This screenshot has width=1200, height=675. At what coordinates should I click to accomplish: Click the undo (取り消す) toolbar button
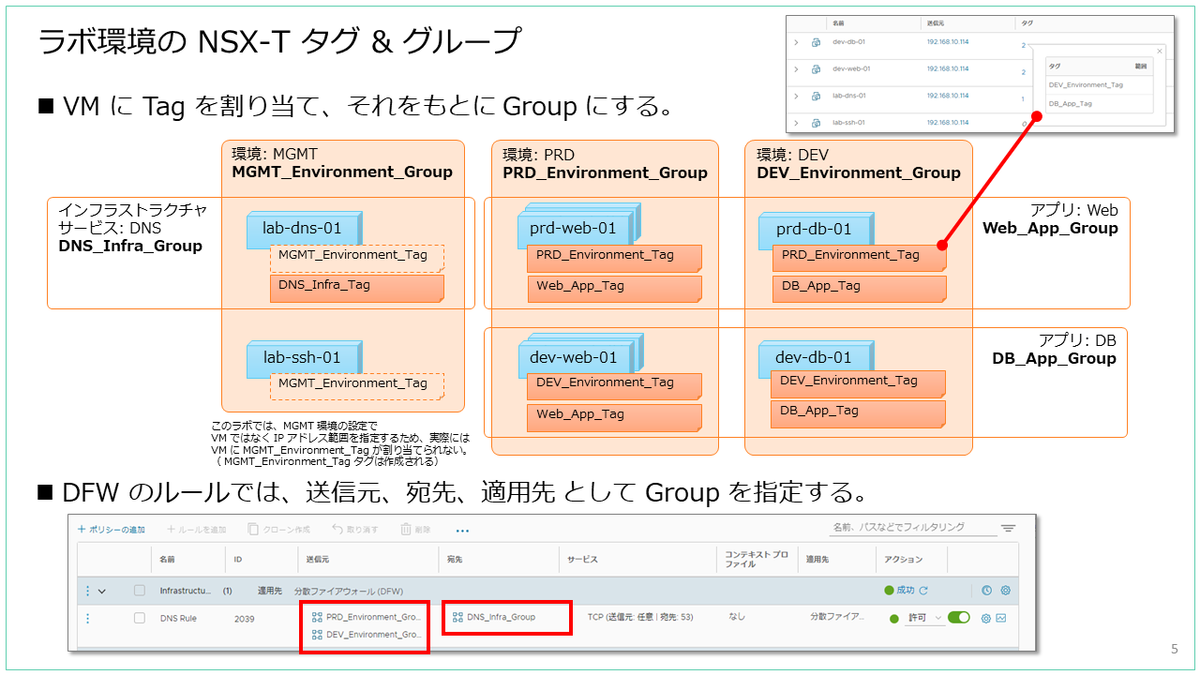pos(355,529)
